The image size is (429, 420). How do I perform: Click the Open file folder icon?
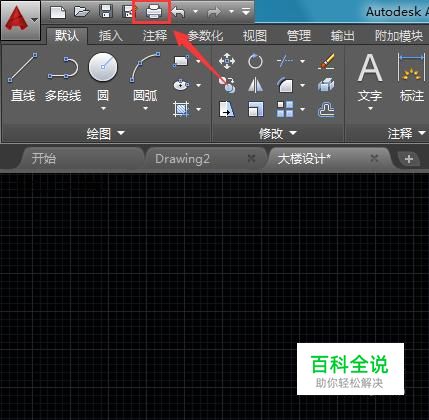coord(82,12)
